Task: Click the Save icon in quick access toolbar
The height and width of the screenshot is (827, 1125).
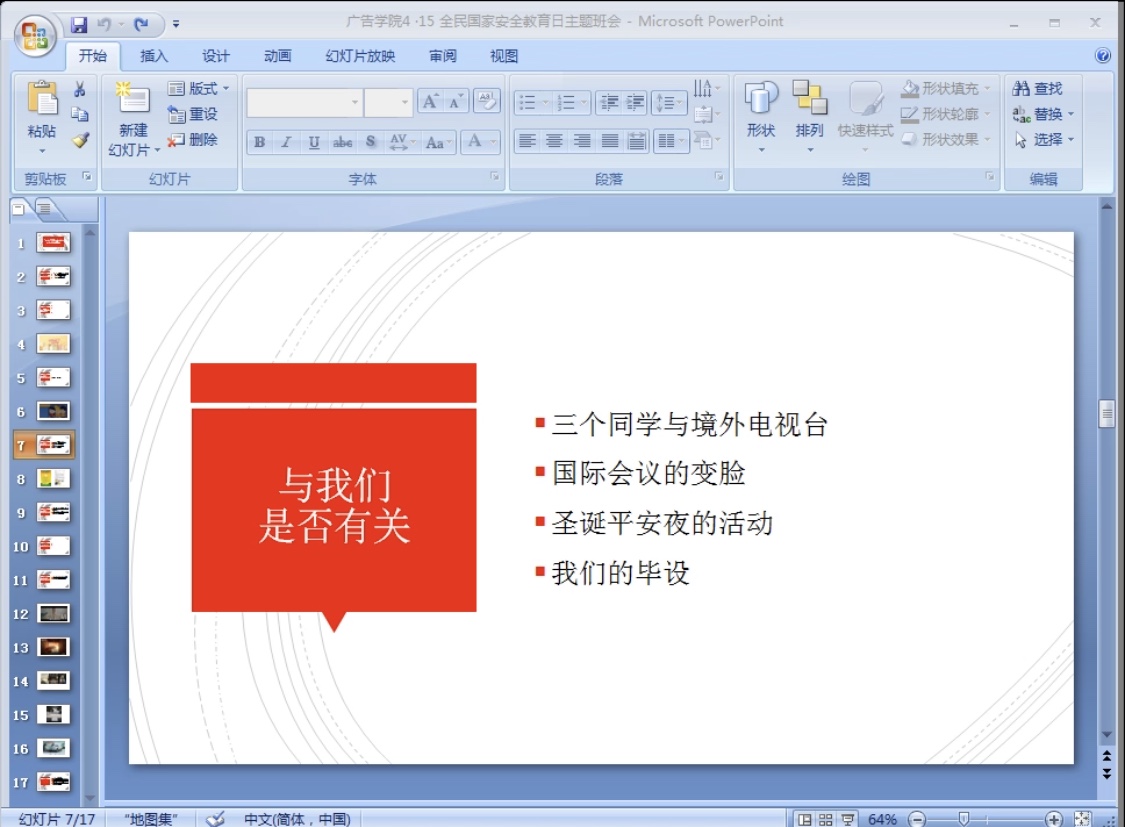Action: [x=78, y=23]
